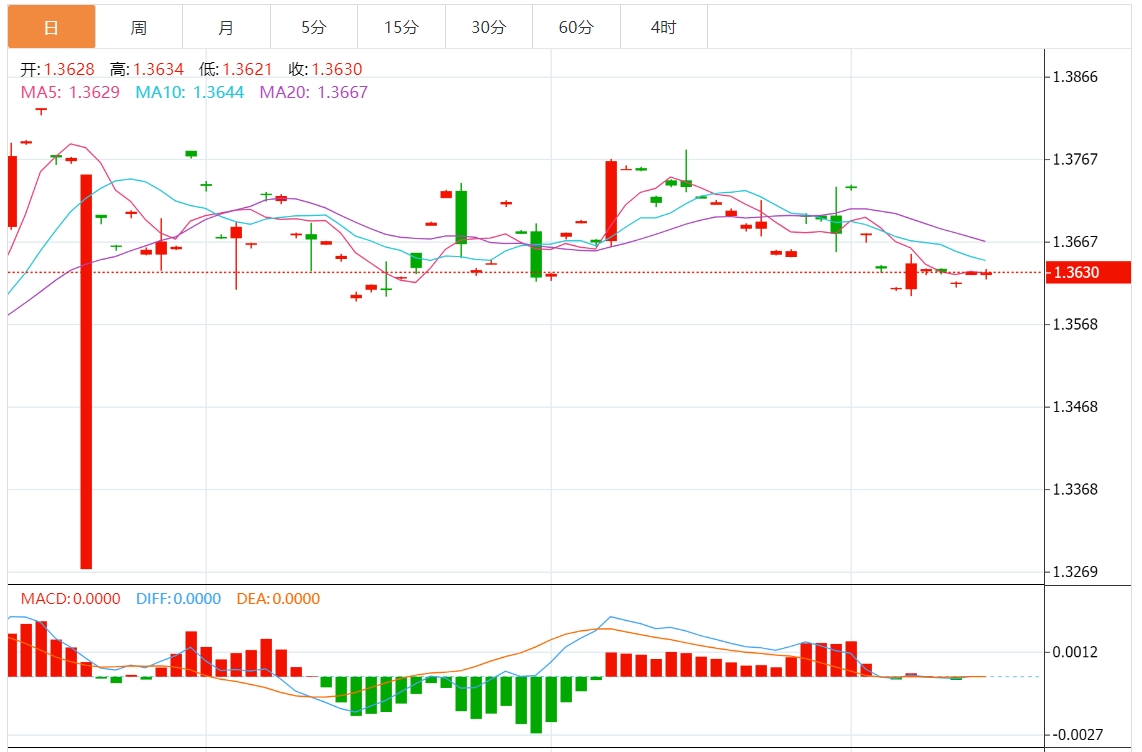Click the 高: 1.3634 high price value

[147, 69]
